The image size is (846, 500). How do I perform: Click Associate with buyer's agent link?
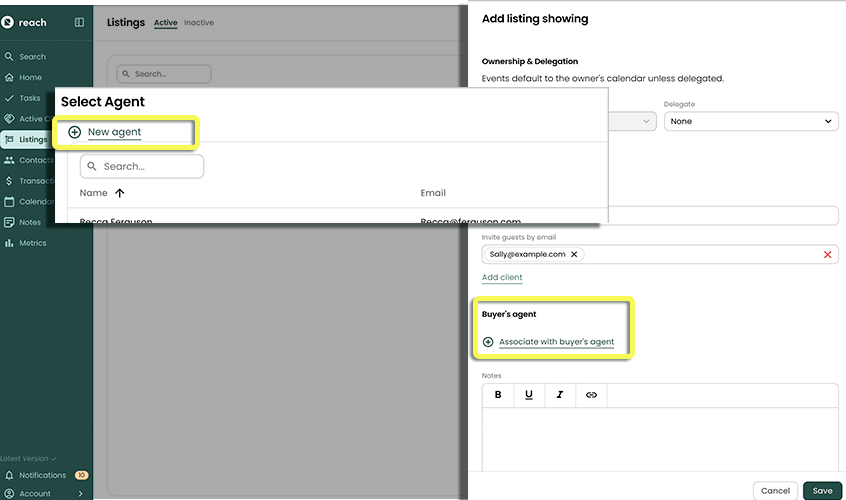[556, 342]
